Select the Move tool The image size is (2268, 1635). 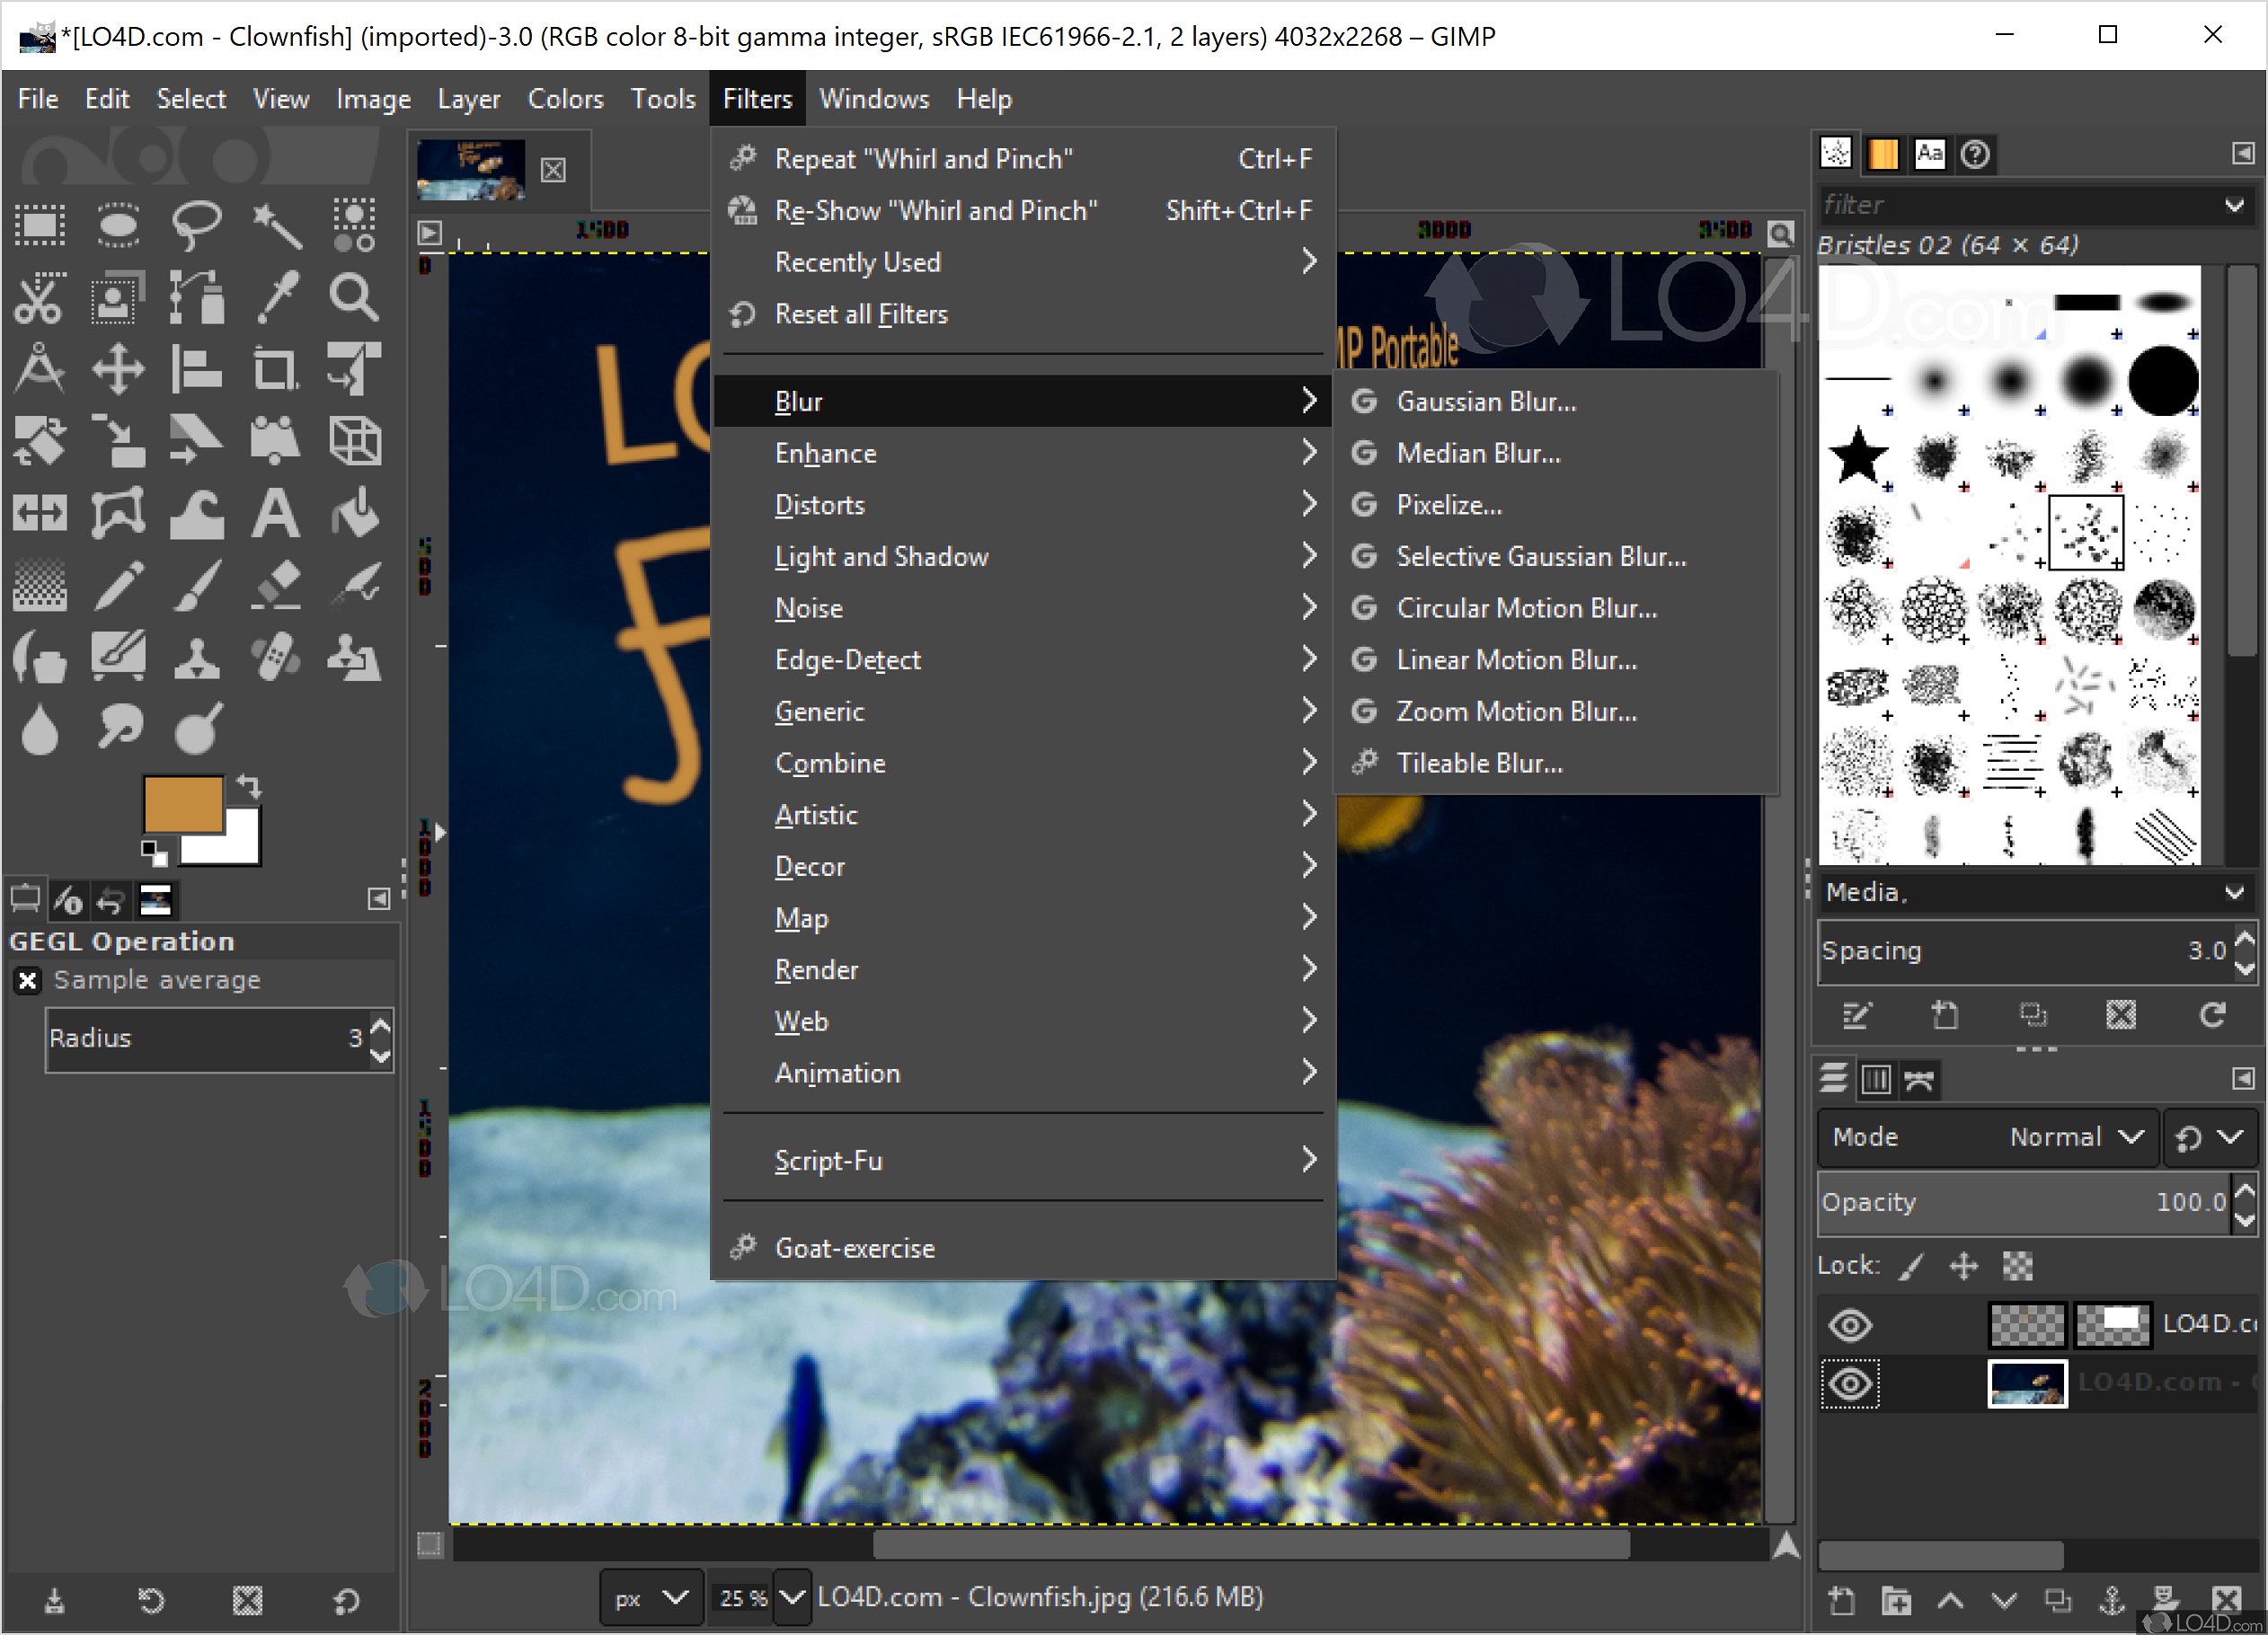[118, 368]
